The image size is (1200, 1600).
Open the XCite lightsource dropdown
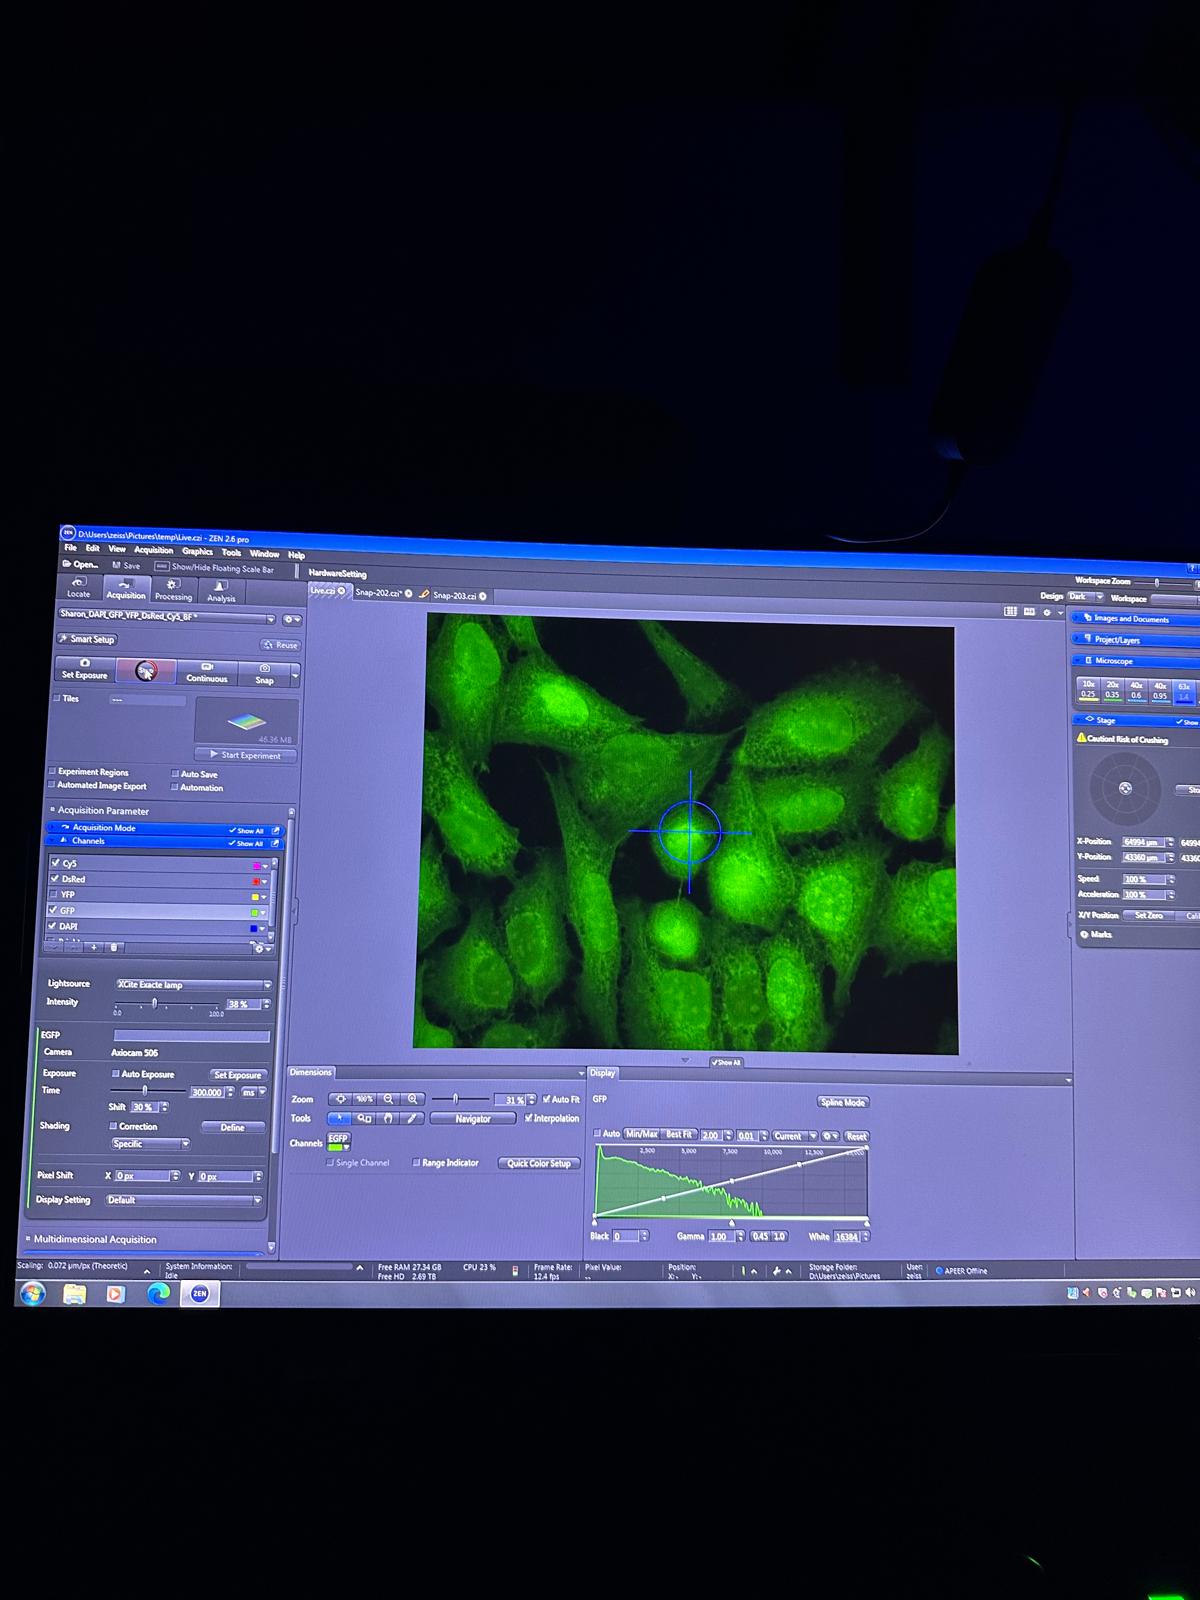pyautogui.click(x=267, y=985)
